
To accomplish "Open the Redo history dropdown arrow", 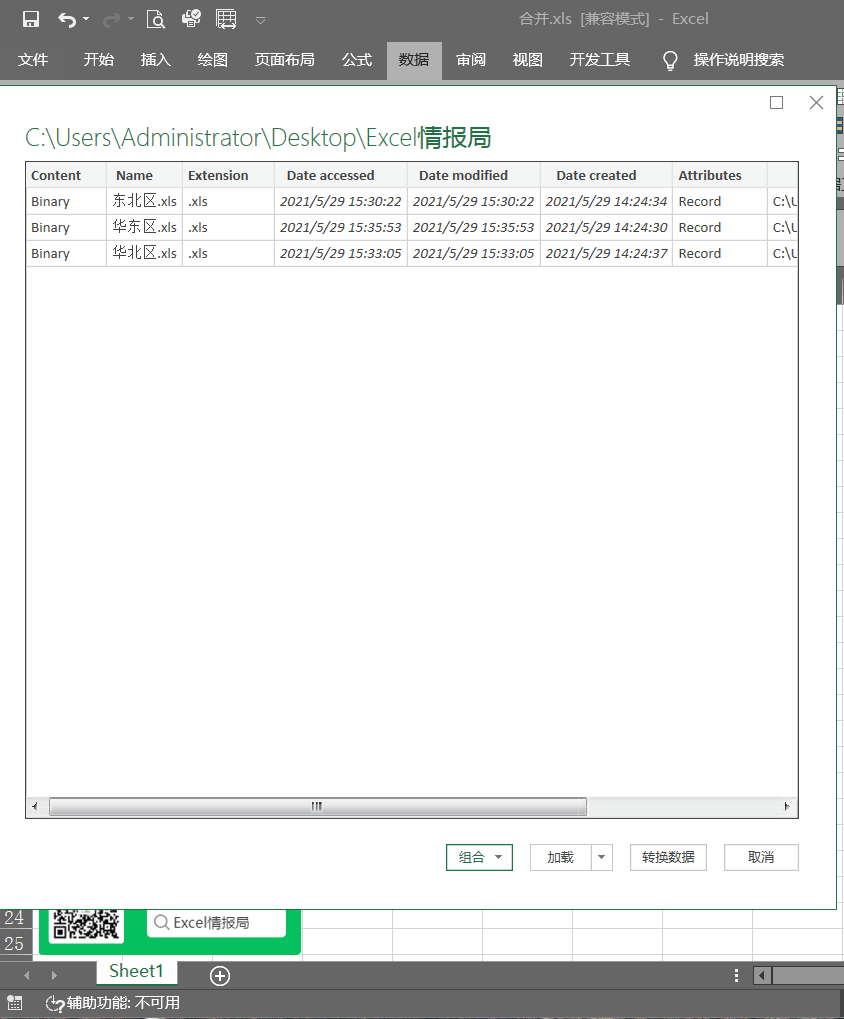I will (x=131, y=19).
